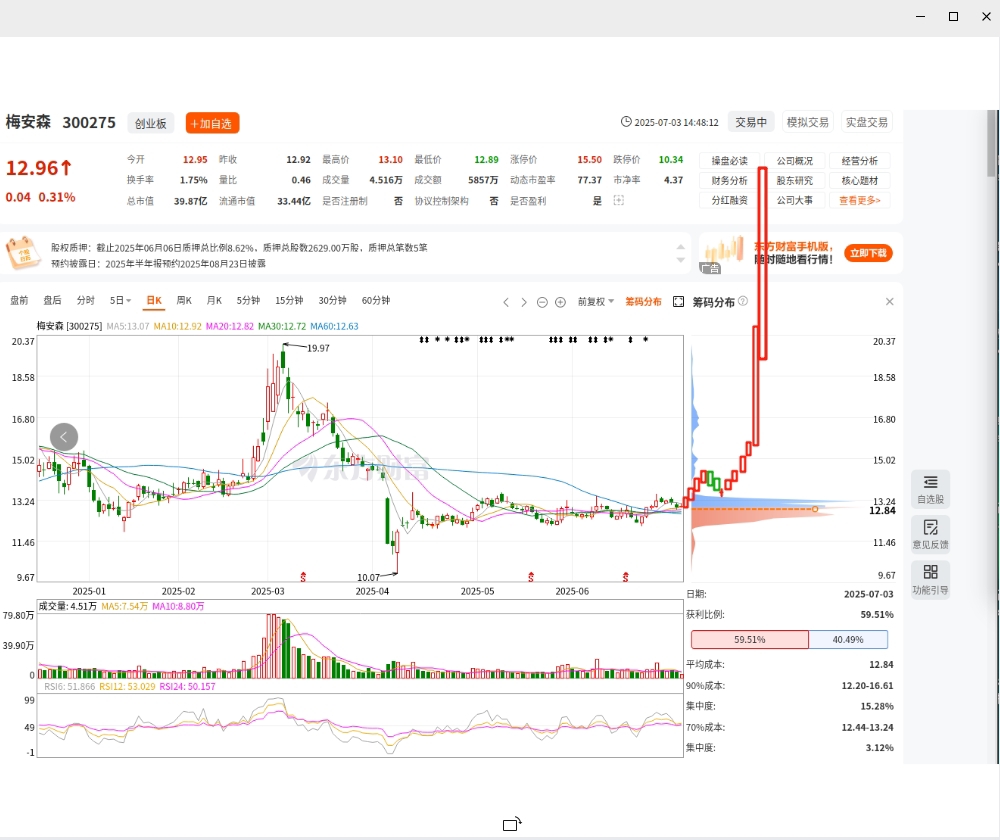The image size is (1000, 840).
Task: Open 股东研究 shareholder research
Action: click(795, 181)
